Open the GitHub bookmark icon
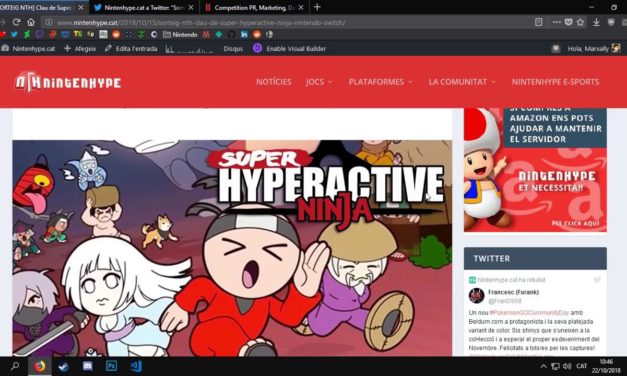Viewport: 627px width, 376px height. [x=231, y=34]
